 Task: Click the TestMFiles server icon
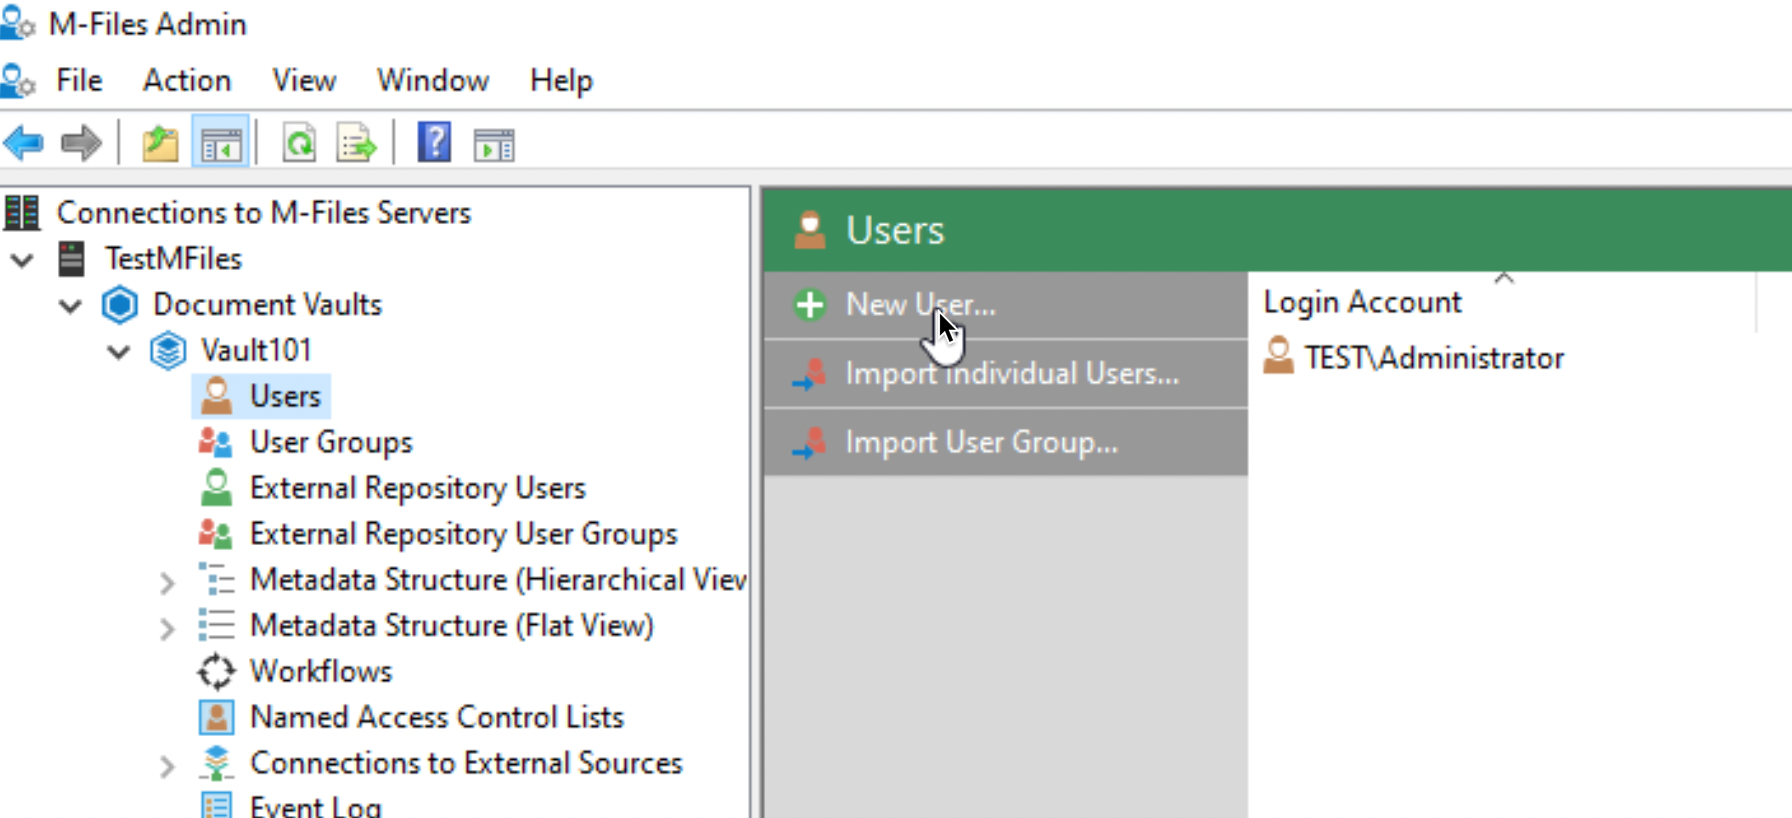(x=71, y=258)
